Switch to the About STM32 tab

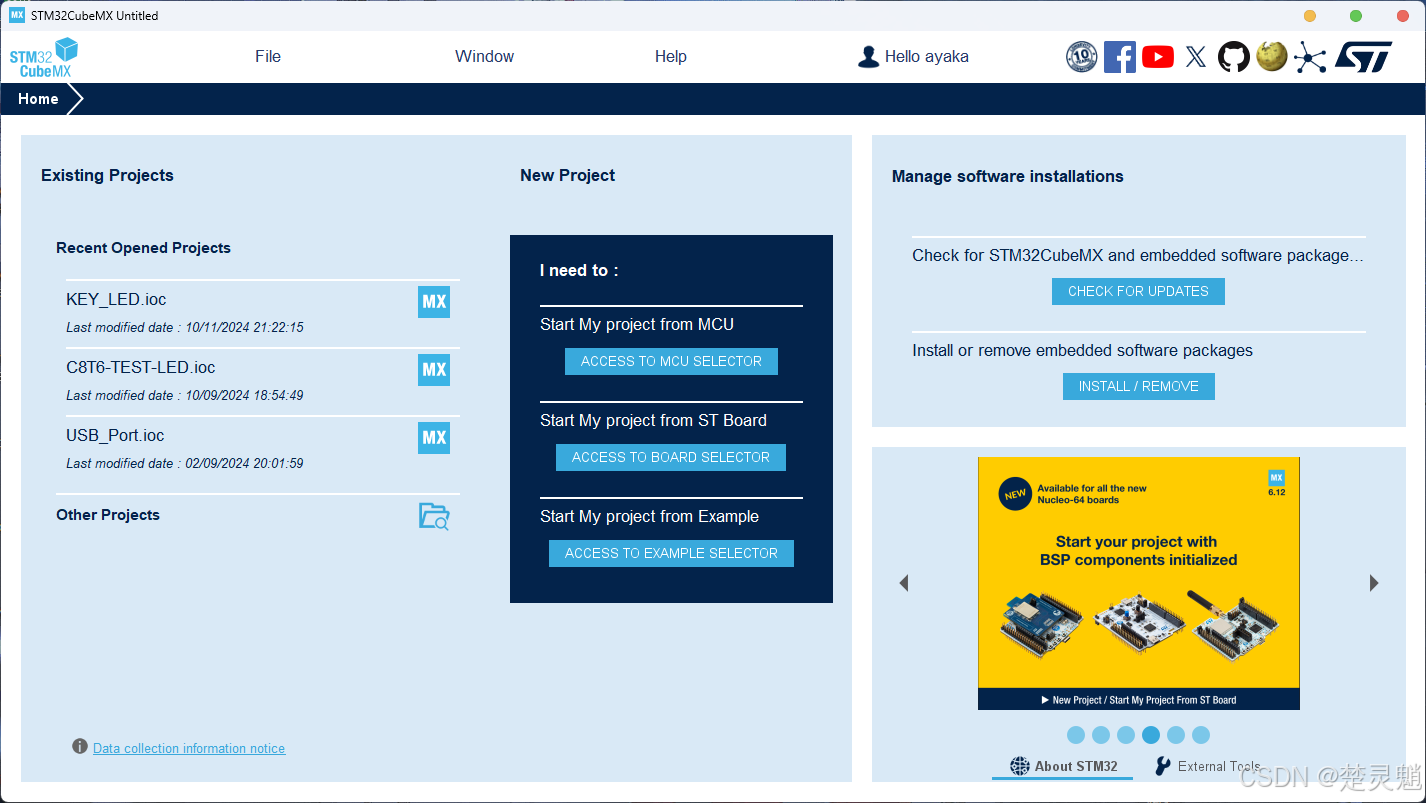pos(1063,767)
